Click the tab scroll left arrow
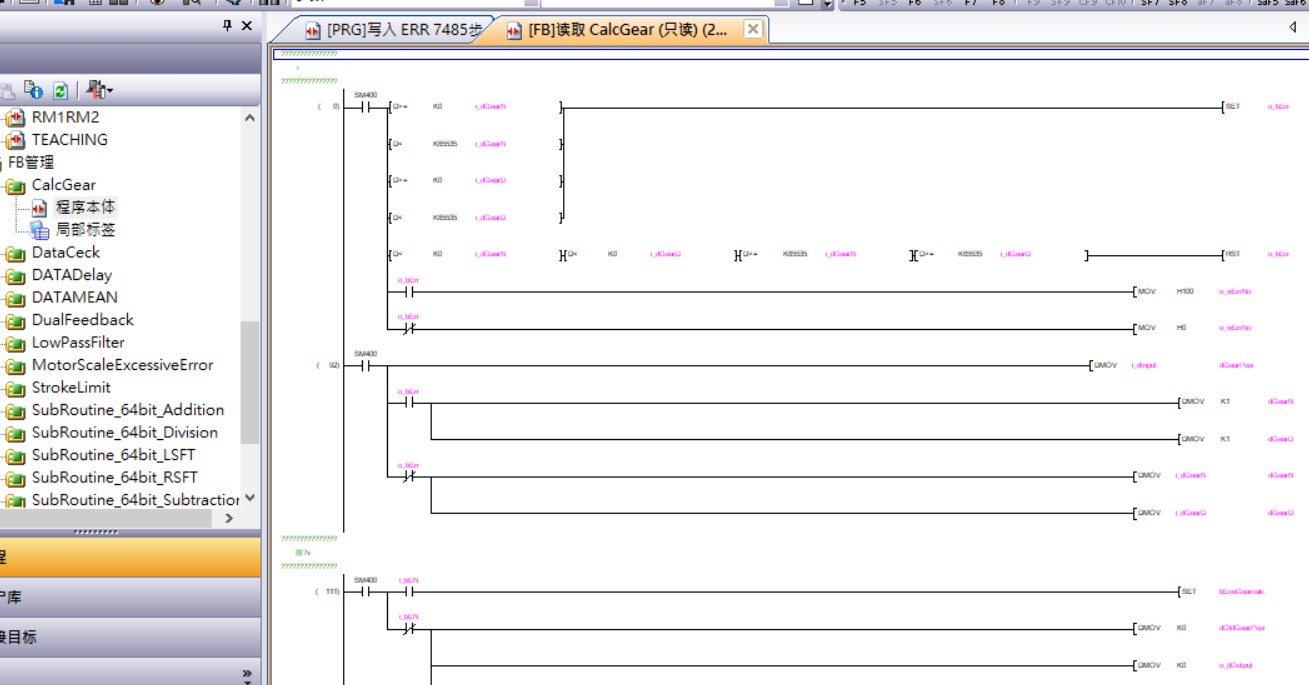1309x685 pixels. tap(1293, 28)
